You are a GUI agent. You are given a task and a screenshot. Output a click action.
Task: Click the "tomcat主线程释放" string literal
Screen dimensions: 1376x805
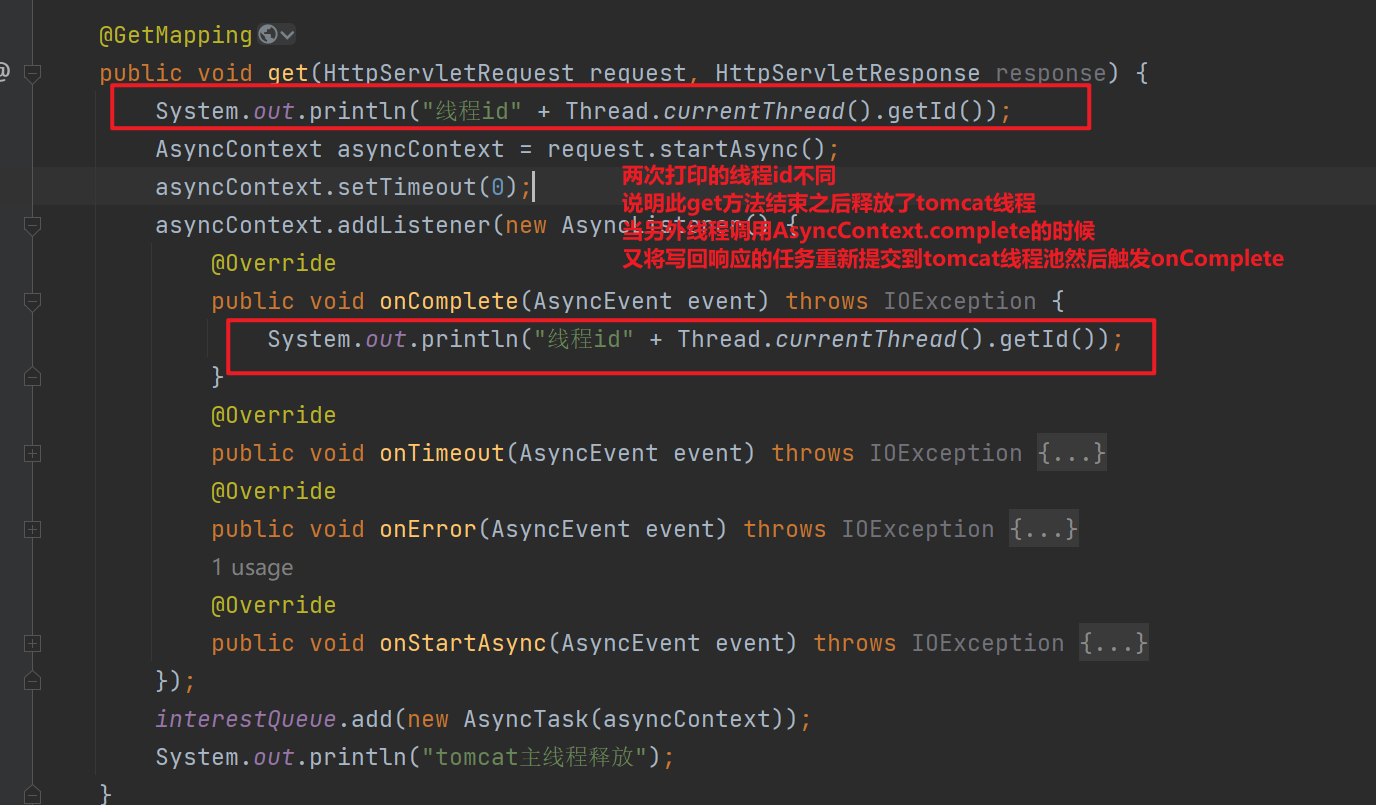coord(534,757)
